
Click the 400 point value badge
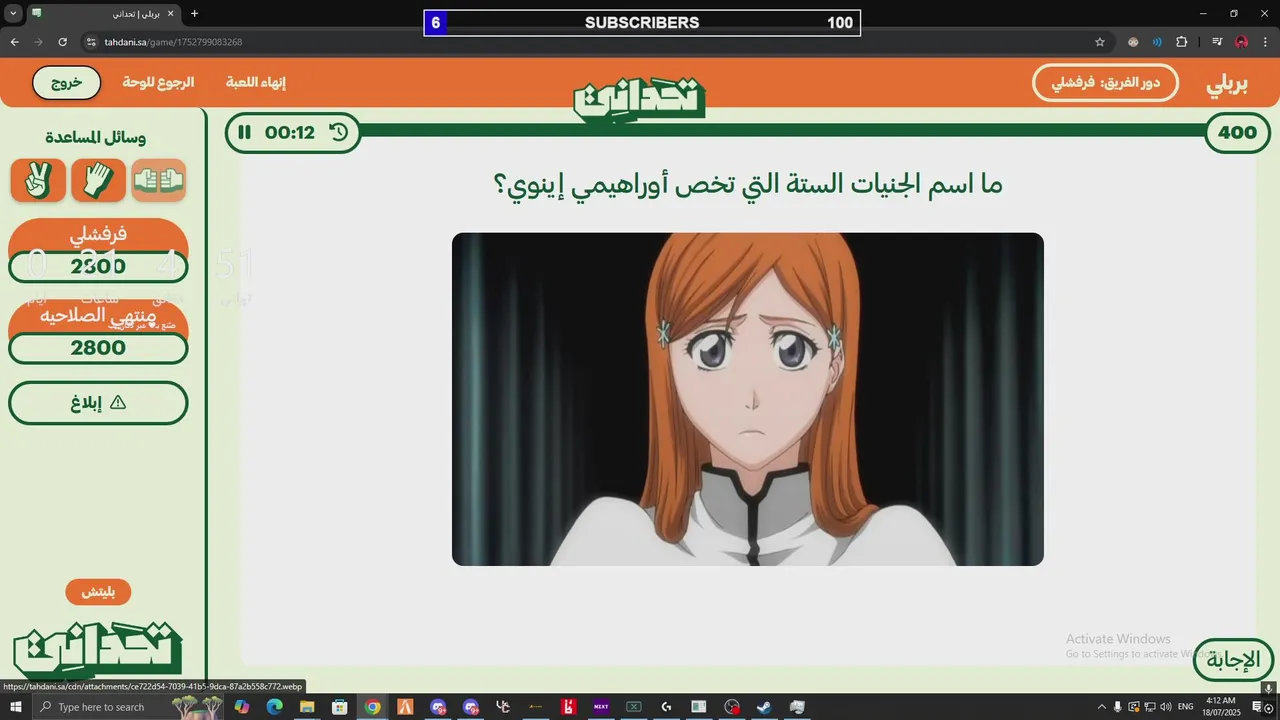1237,133
